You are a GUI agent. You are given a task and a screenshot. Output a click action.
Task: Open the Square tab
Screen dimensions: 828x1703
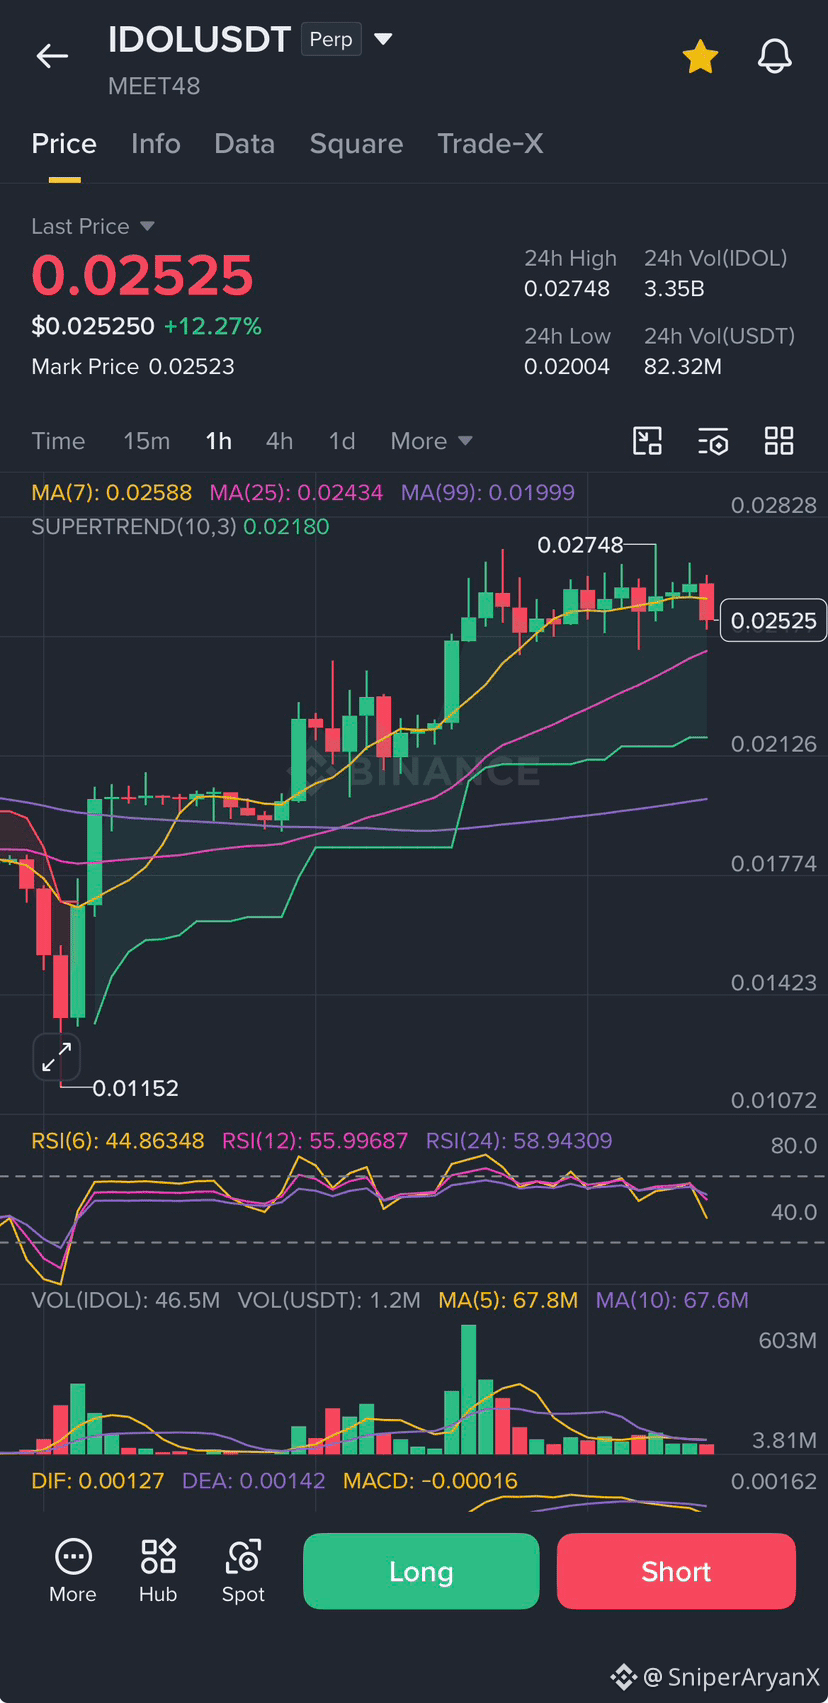pos(356,144)
